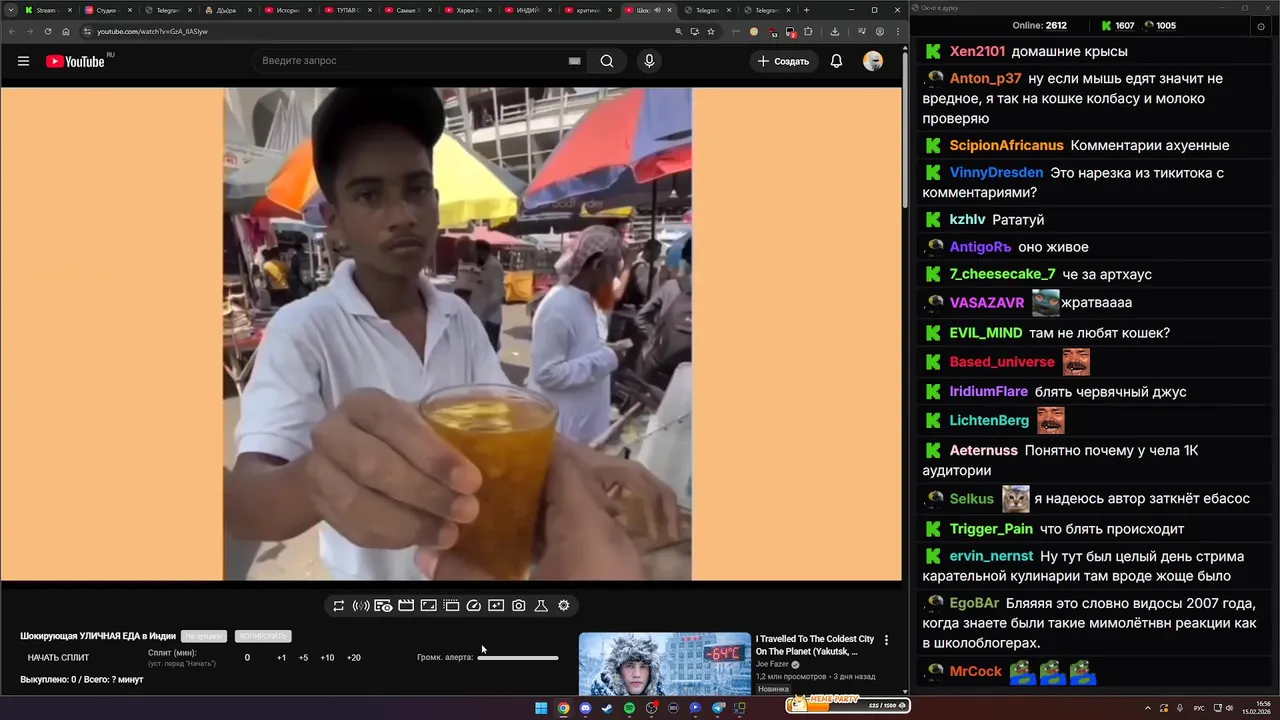Go to the YouTube home logo
This screenshot has width=1280, height=720.
click(75, 61)
